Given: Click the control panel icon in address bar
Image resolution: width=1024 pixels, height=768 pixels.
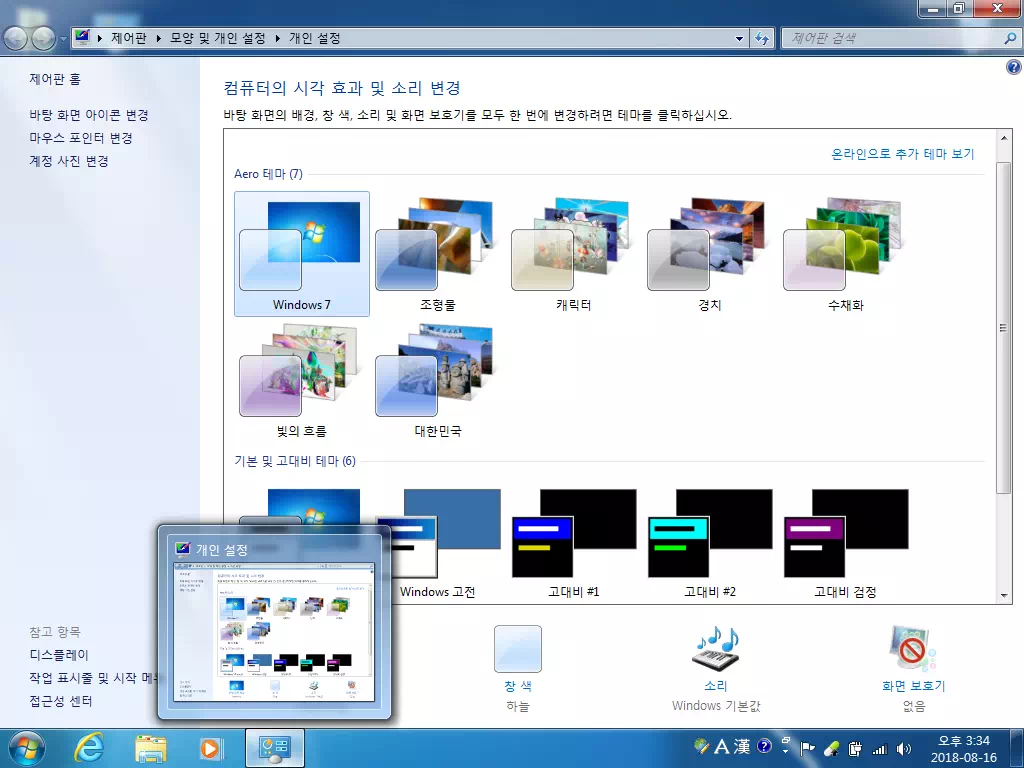Looking at the screenshot, I should coord(82,38).
